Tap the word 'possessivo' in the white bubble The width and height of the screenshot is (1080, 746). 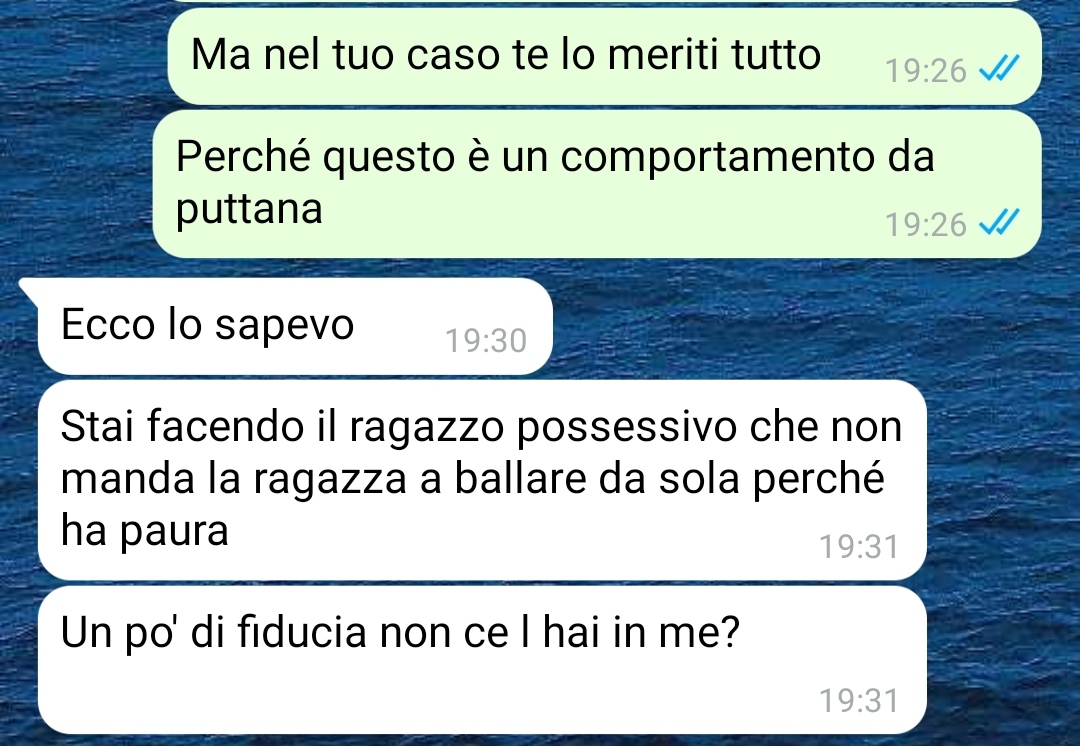point(626,428)
